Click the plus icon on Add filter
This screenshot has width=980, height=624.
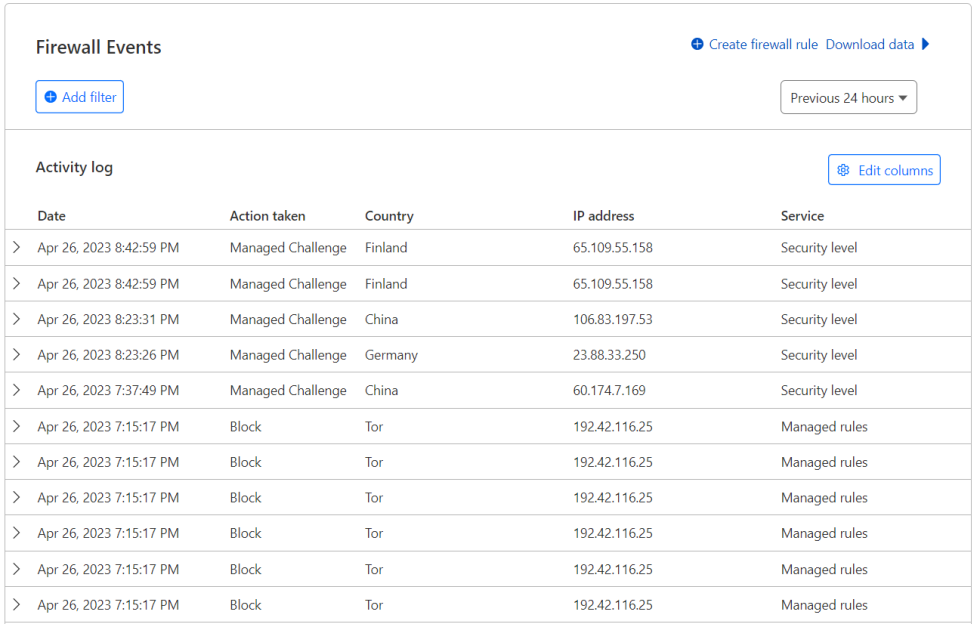[51, 96]
